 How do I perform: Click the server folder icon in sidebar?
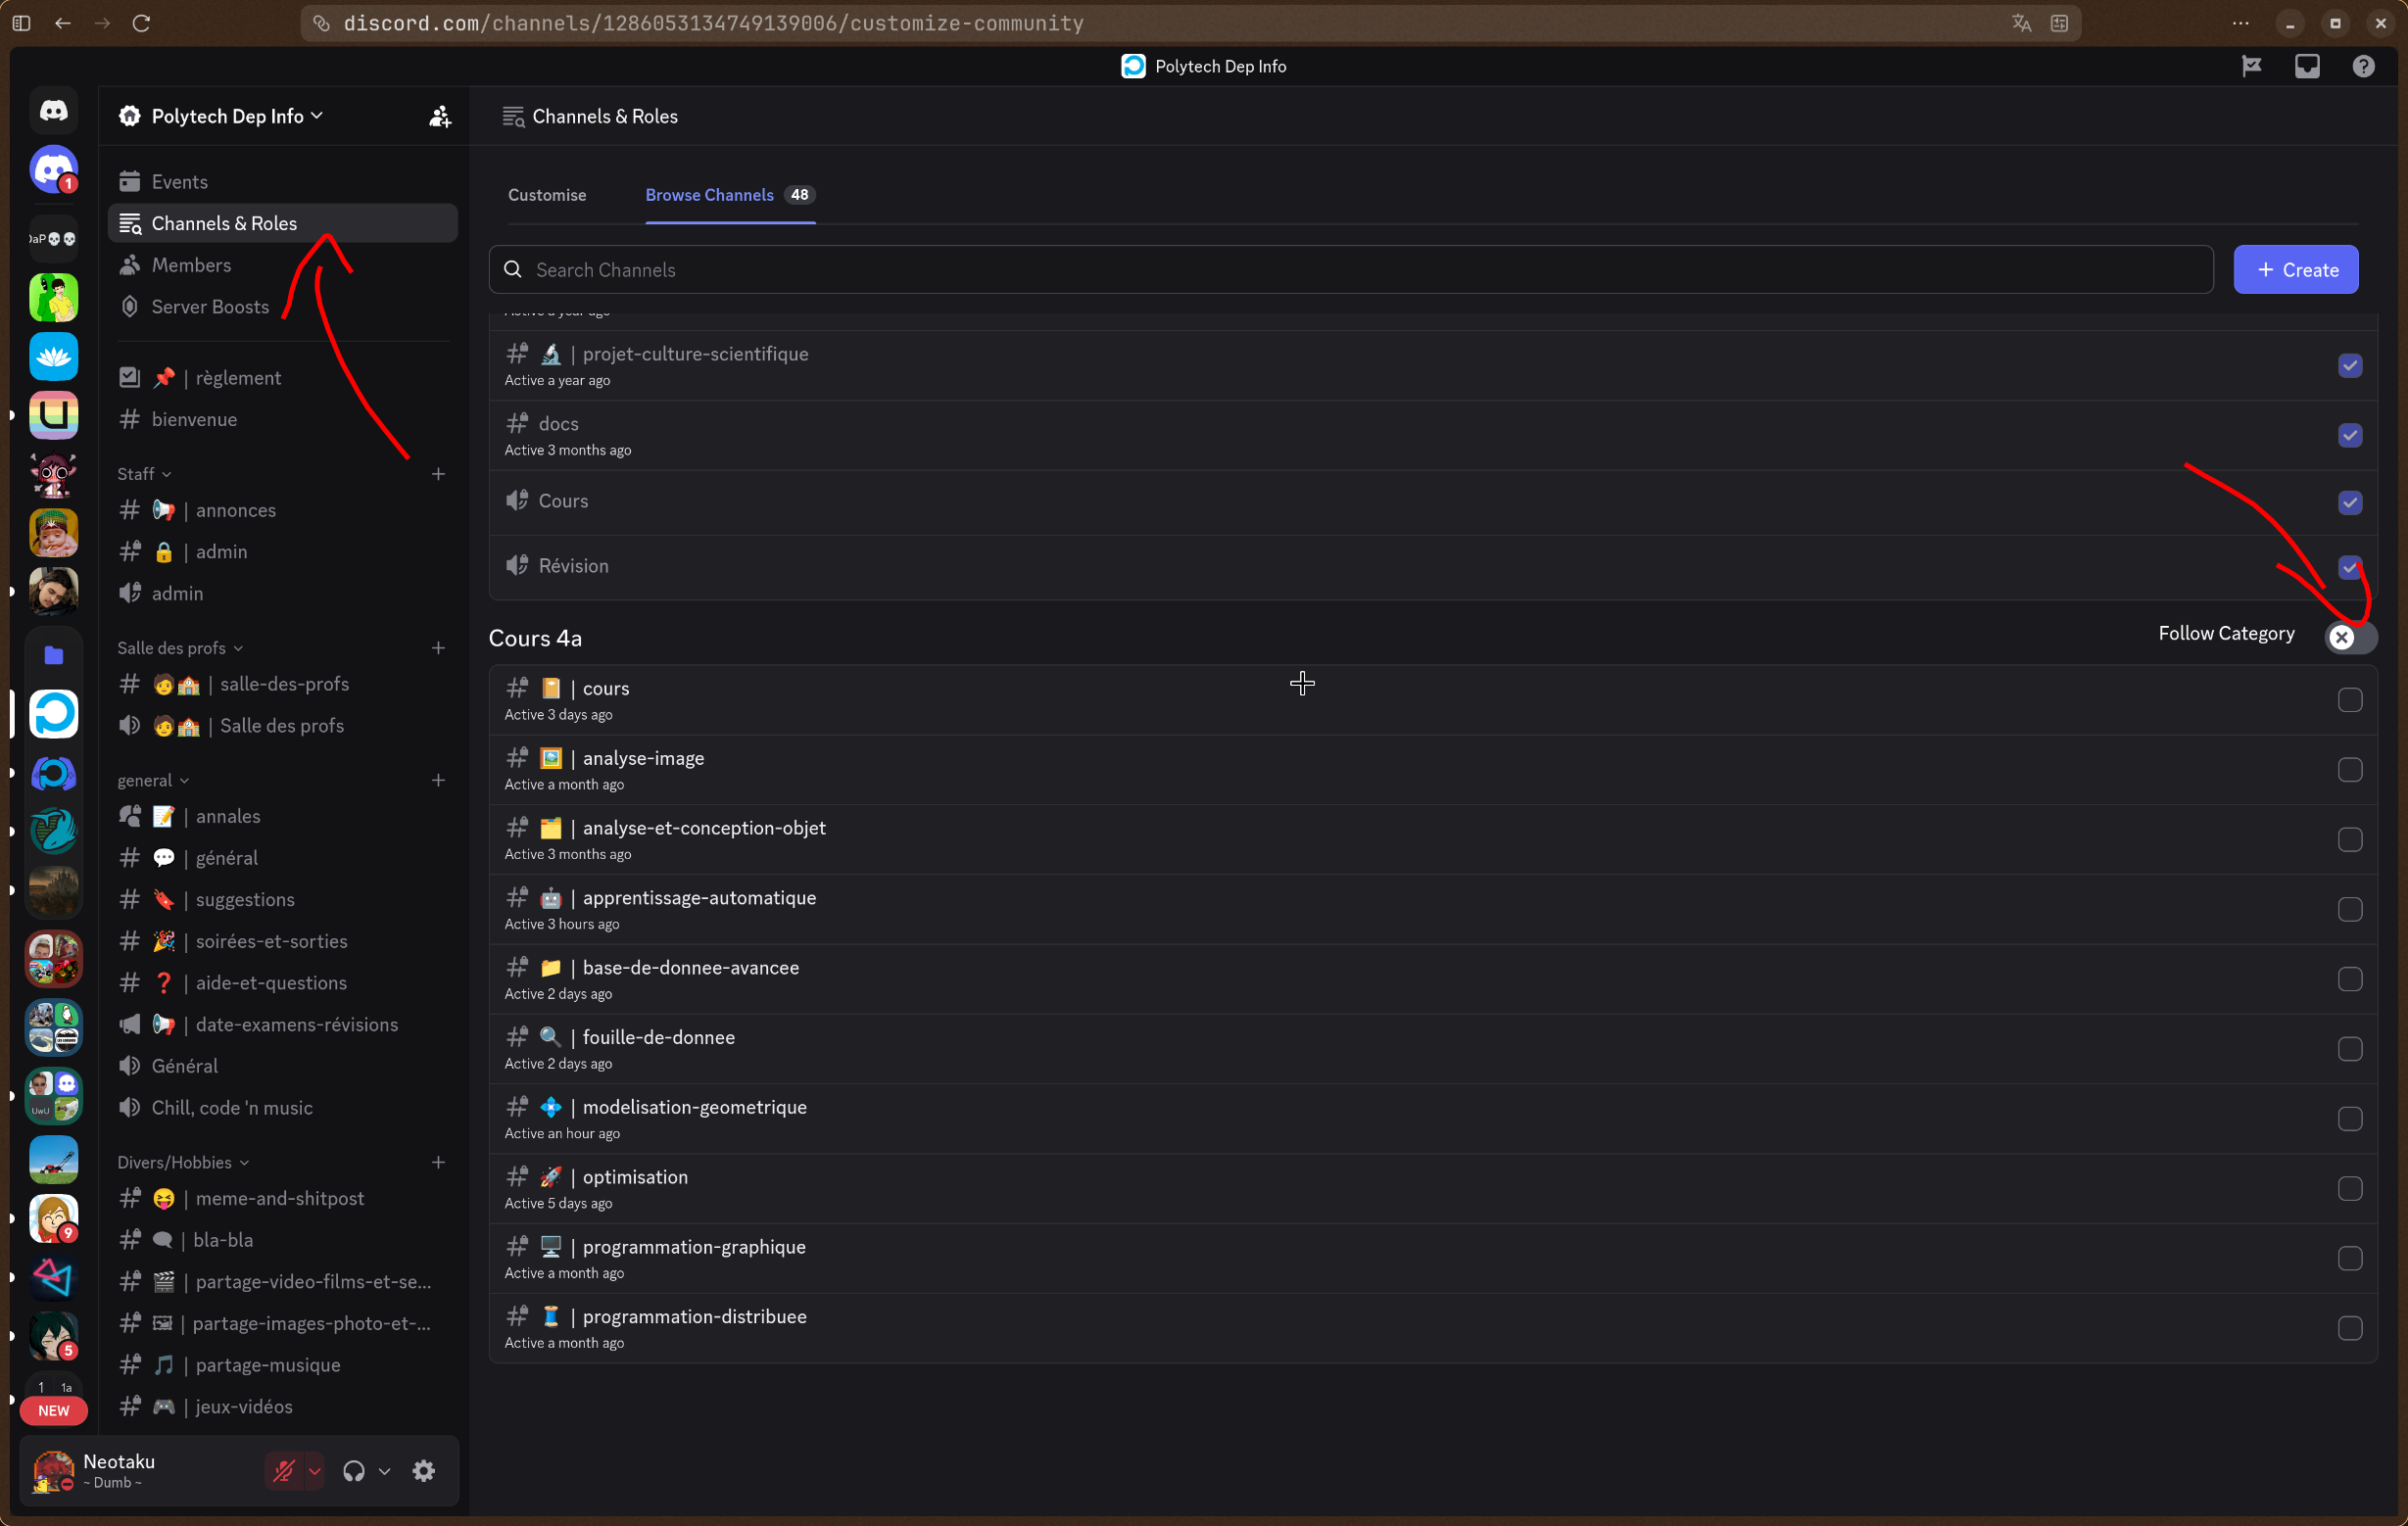tap(54, 655)
